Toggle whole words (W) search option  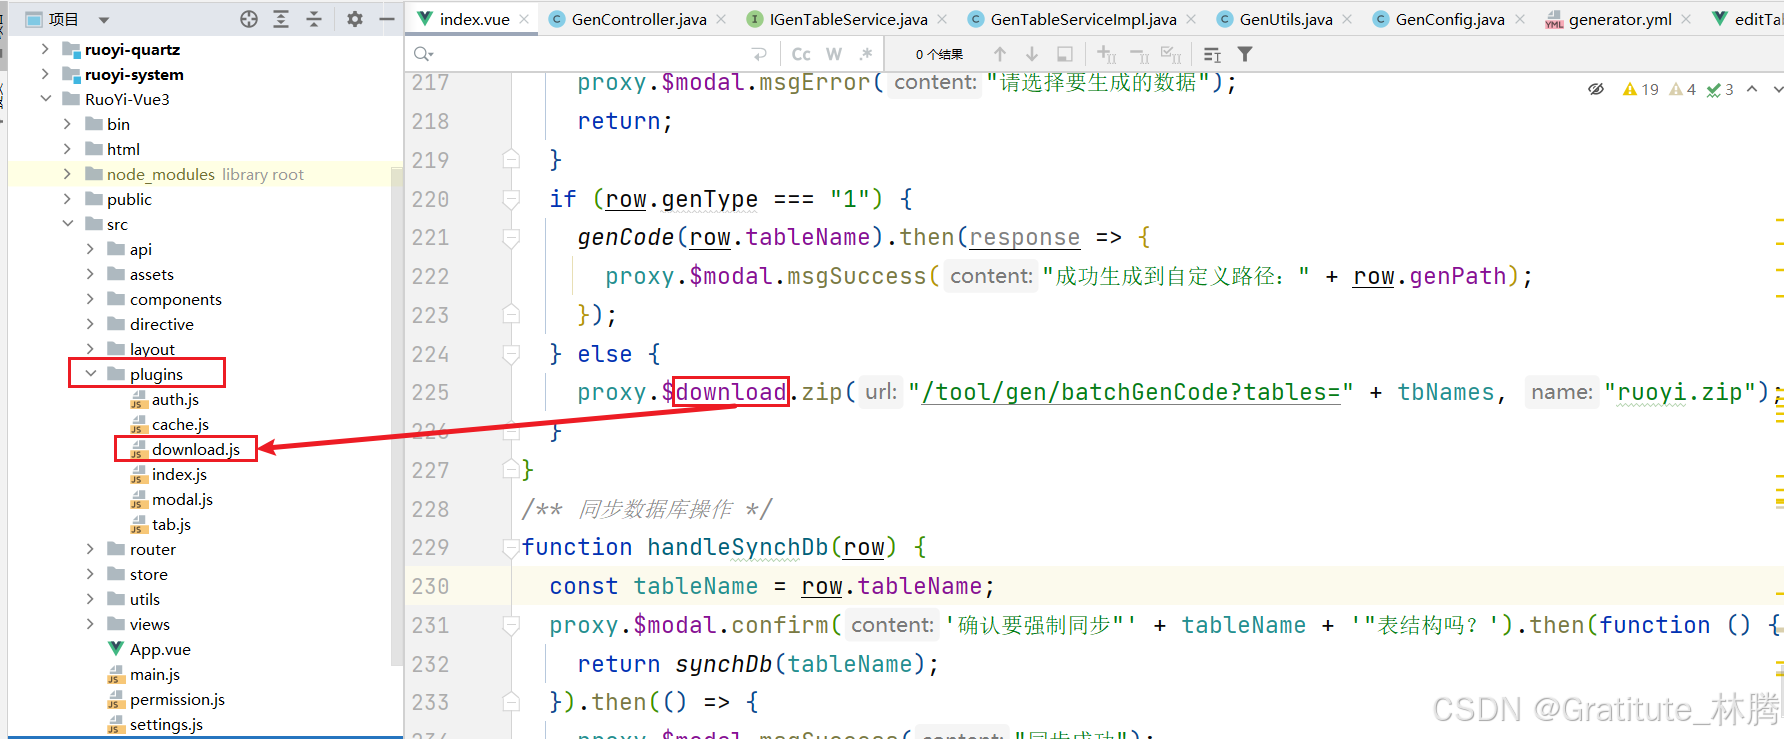[834, 54]
